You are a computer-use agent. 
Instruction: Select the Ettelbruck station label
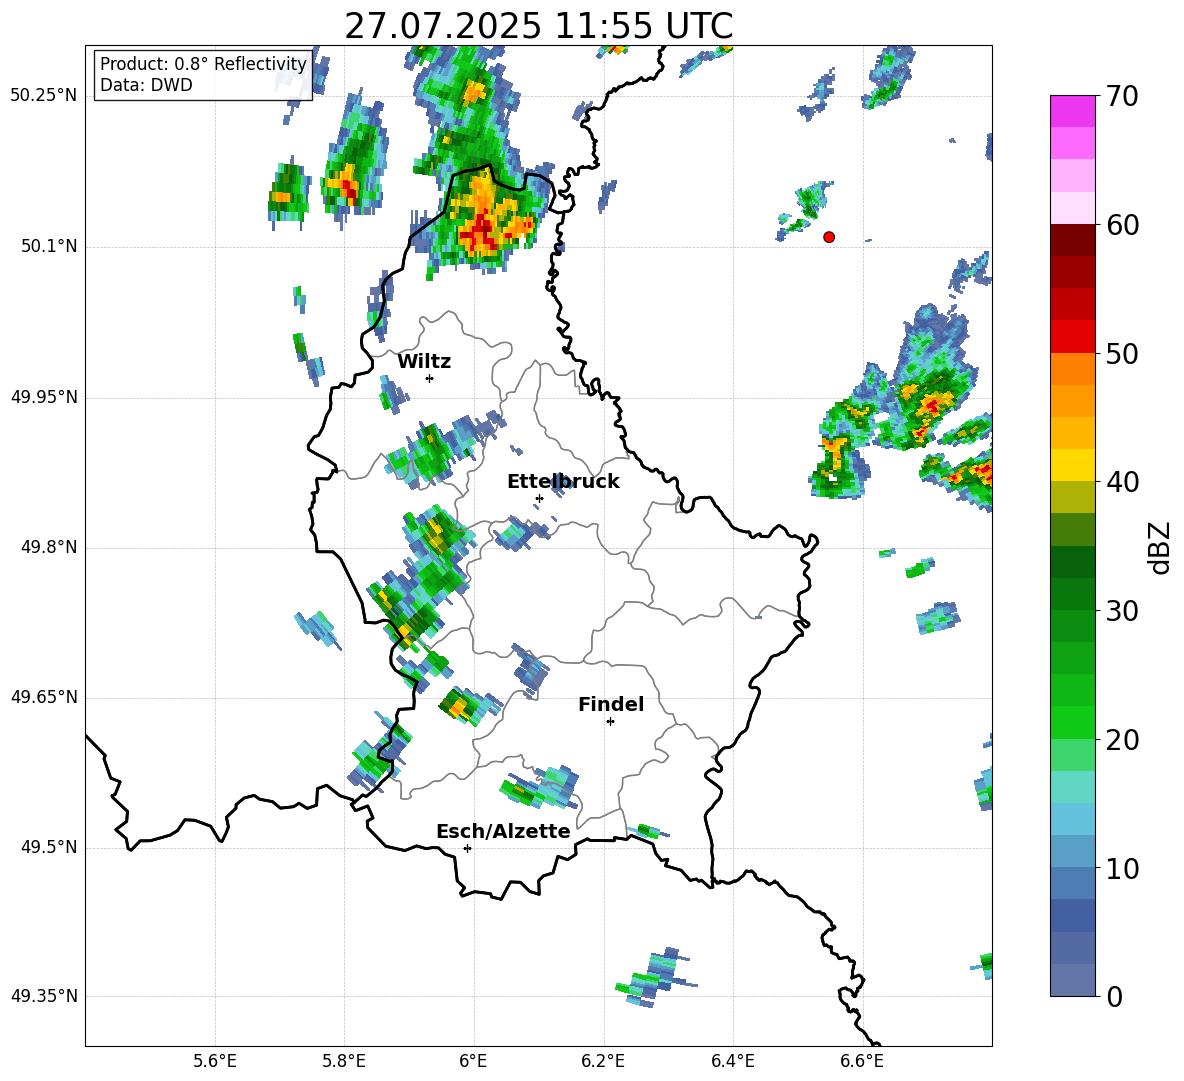point(563,482)
